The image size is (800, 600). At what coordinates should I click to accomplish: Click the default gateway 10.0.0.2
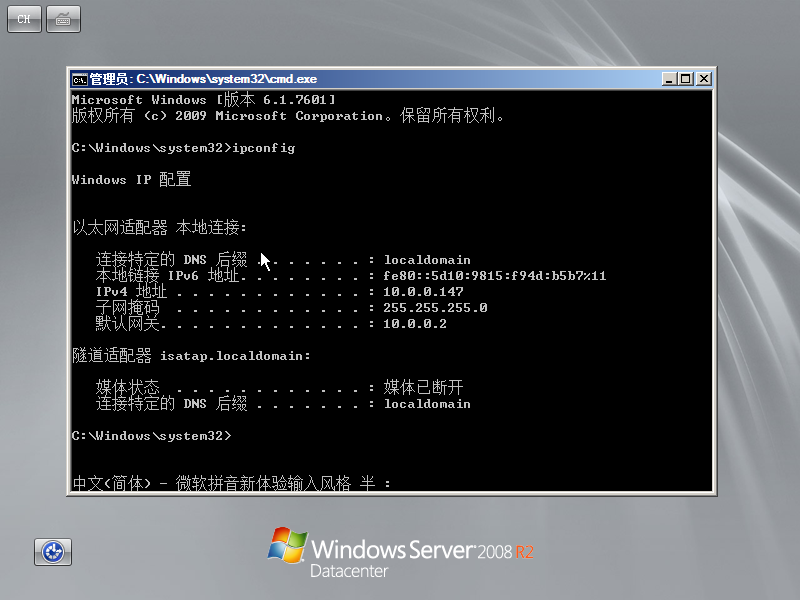coord(415,324)
